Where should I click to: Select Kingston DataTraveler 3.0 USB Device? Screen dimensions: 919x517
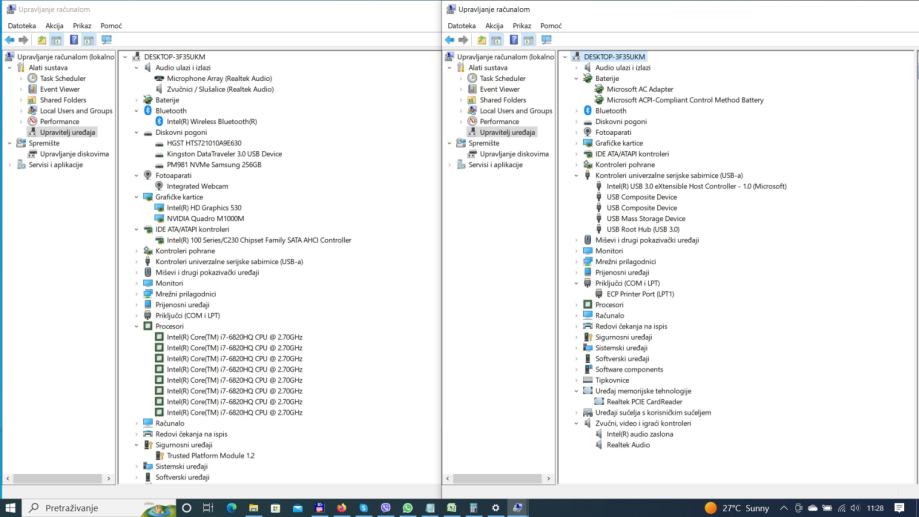pyautogui.click(x=224, y=154)
